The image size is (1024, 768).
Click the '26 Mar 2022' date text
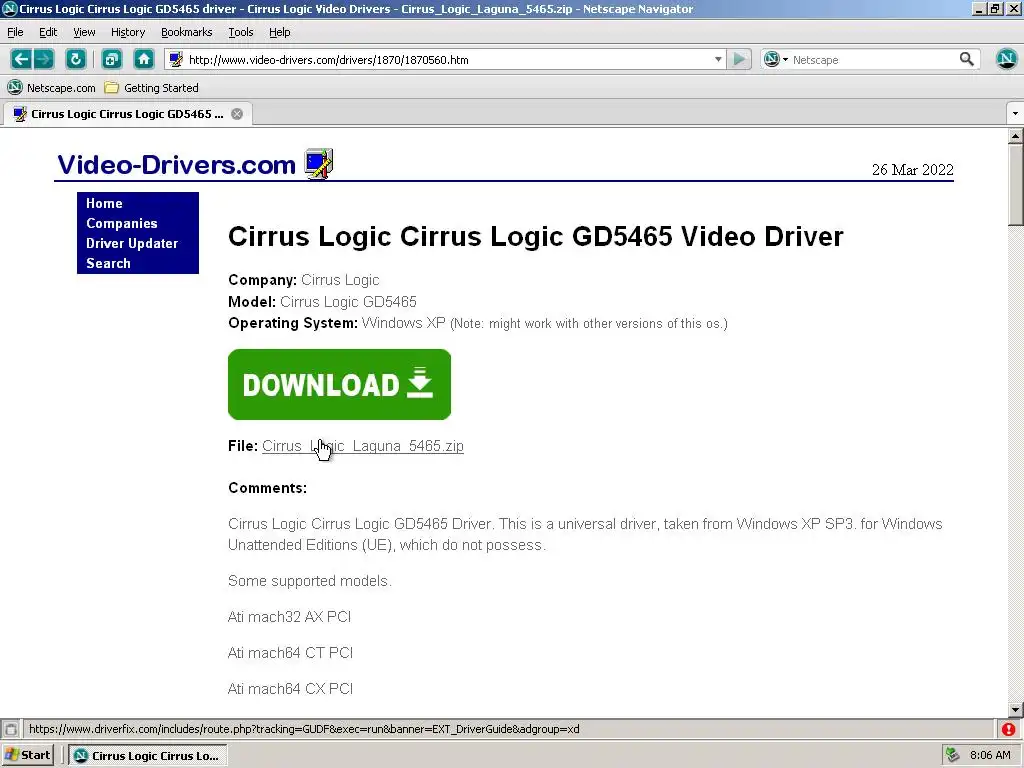(912, 170)
